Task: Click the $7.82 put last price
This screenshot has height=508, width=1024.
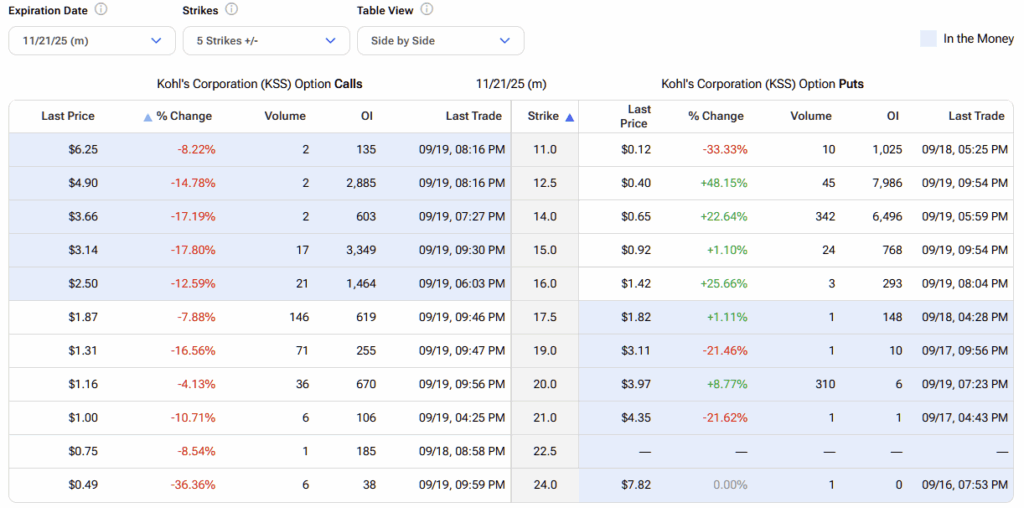Action: [636, 485]
